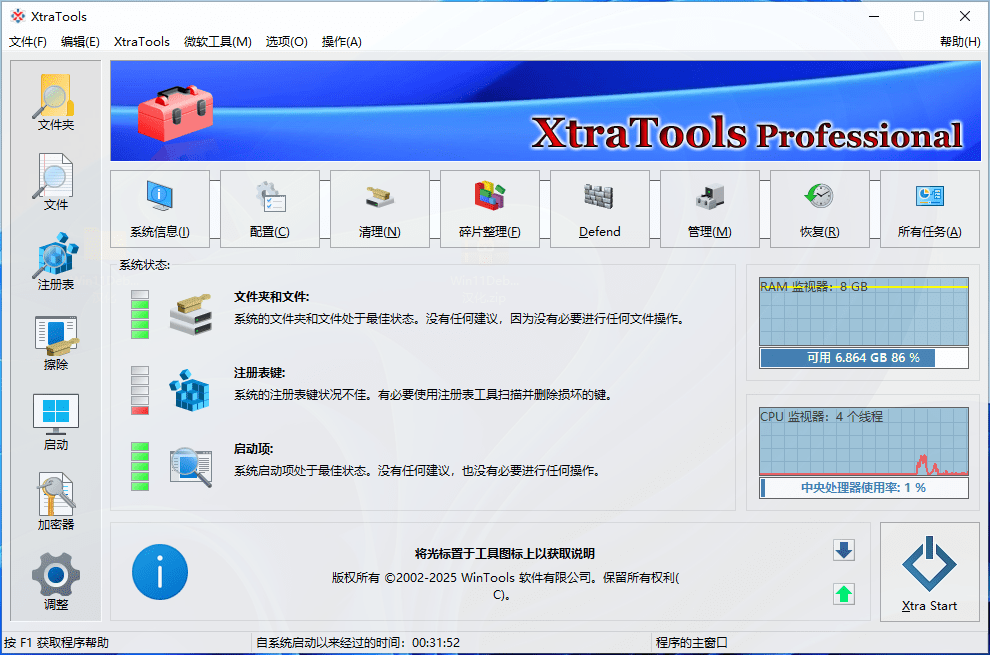Viewport: 990px width, 655px height.
Task: Open the 启动 startup manager icon
Action: point(55,420)
